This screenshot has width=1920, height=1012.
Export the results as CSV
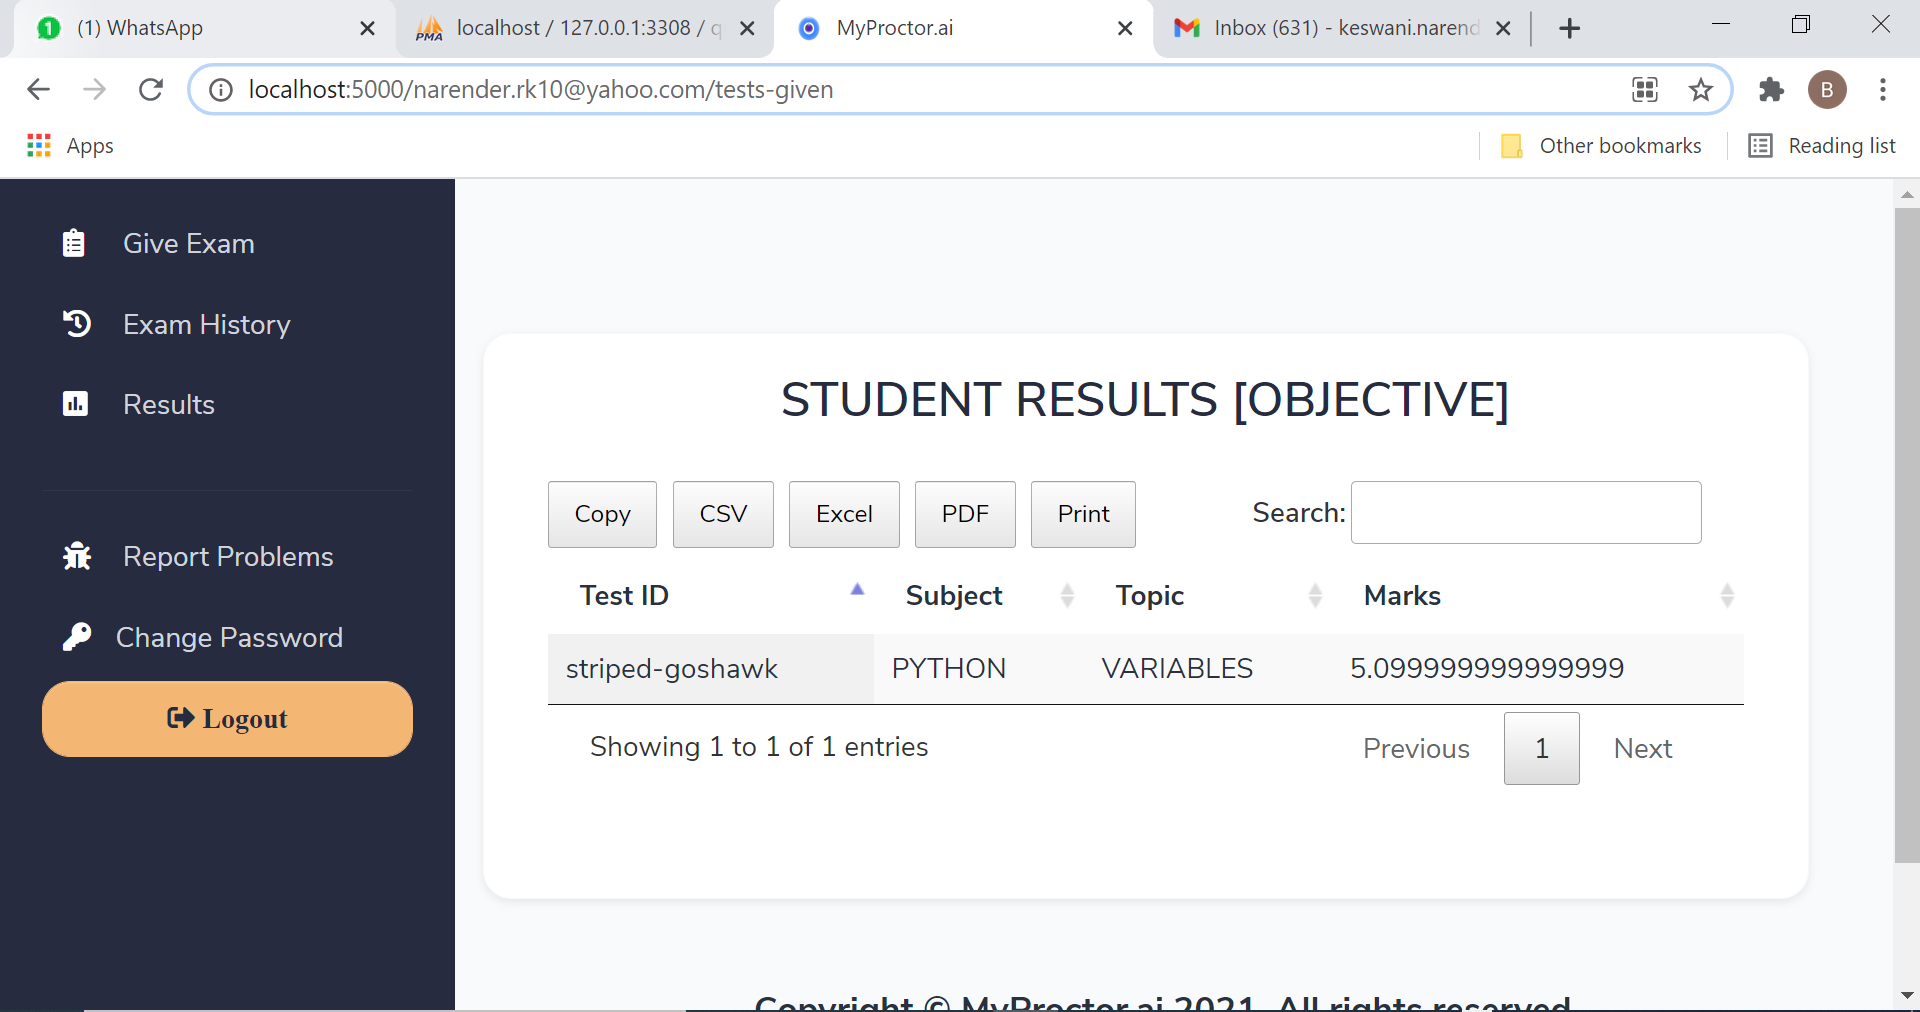723,514
